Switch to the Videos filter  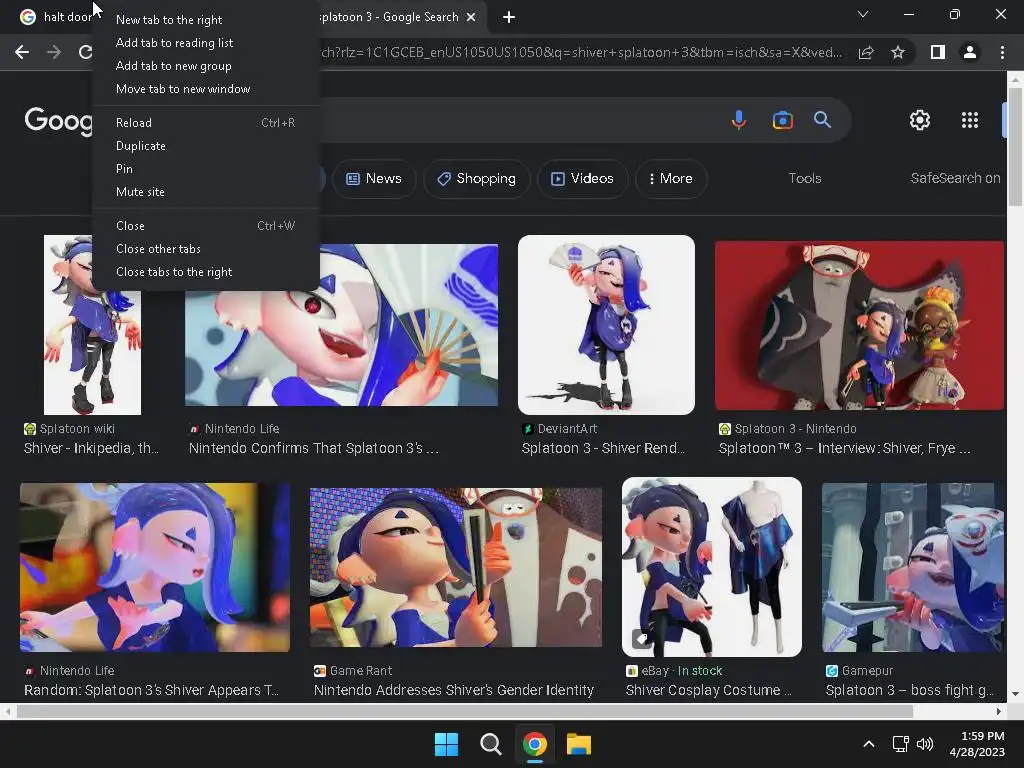click(583, 178)
